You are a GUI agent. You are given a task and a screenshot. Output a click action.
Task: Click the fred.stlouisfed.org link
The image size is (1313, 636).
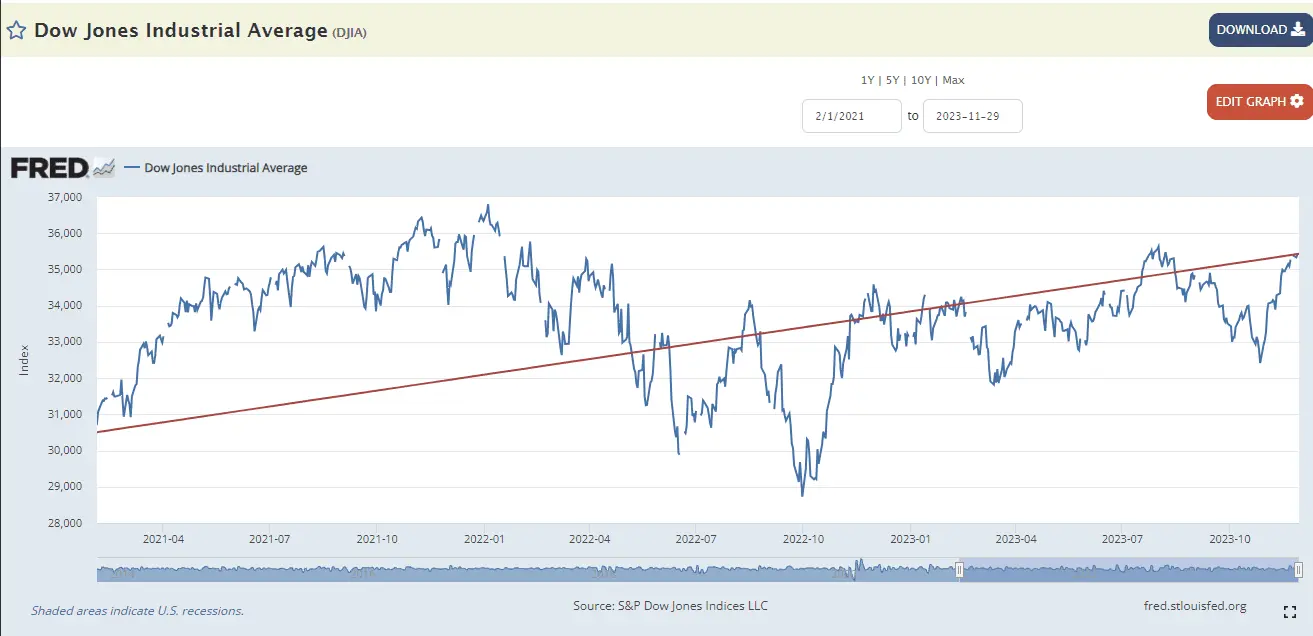click(x=1194, y=606)
